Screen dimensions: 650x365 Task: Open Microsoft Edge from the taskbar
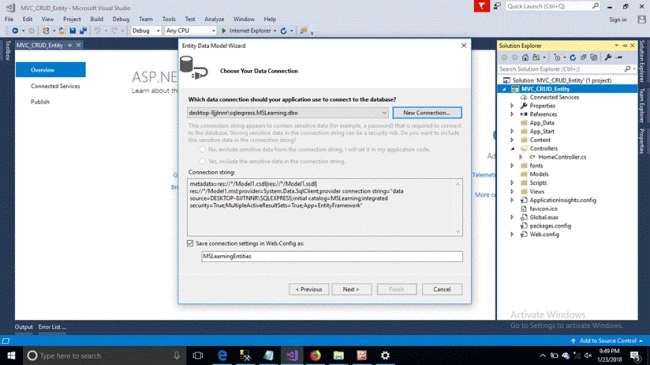point(223,355)
